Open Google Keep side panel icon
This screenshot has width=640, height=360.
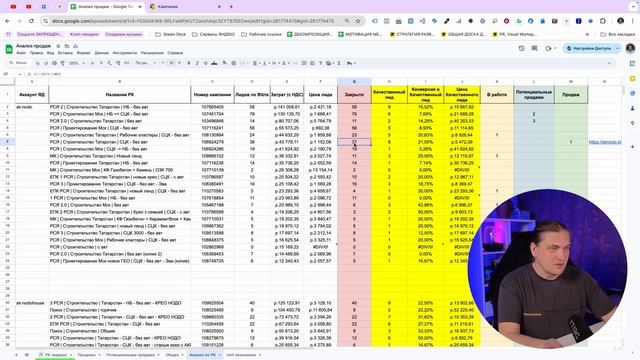coord(633,78)
